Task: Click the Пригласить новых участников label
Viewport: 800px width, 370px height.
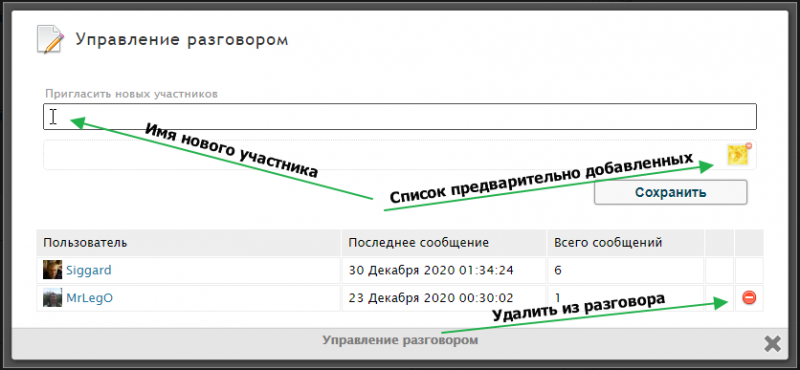Action: click(x=132, y=94)
